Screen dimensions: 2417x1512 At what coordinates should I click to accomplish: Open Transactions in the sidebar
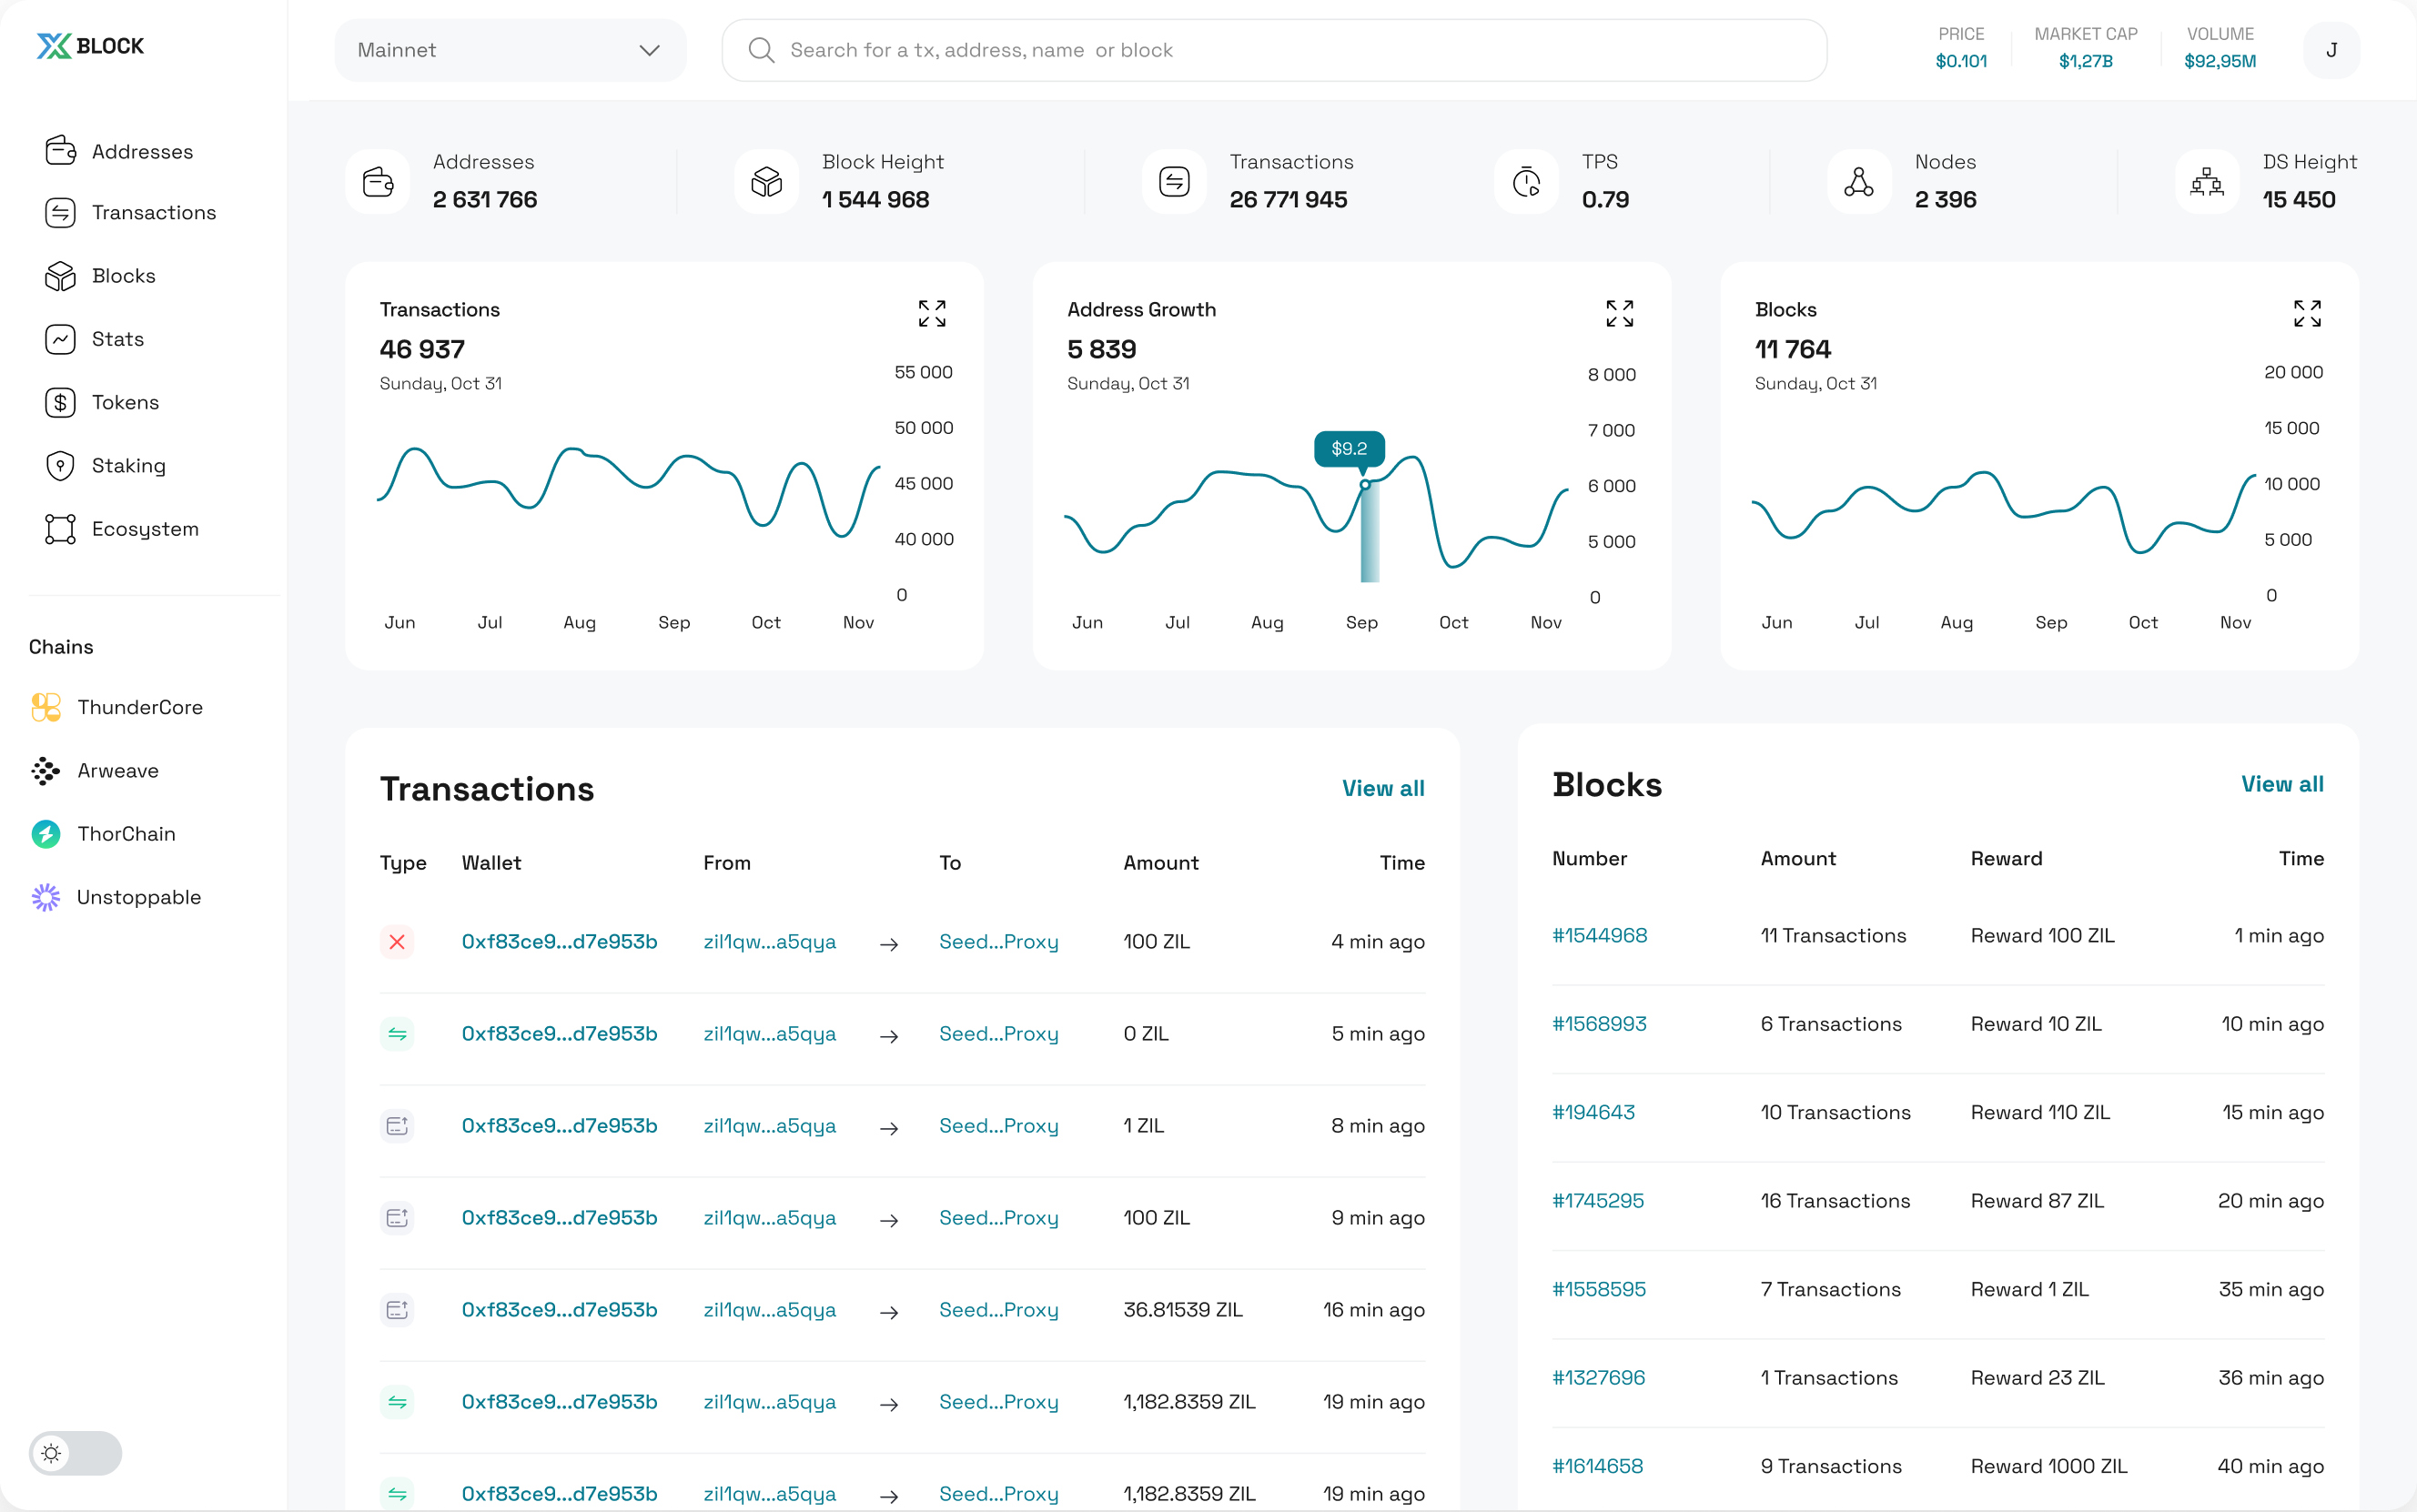coord(130,212)
